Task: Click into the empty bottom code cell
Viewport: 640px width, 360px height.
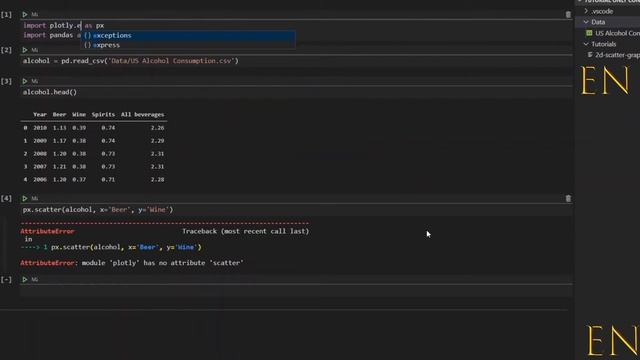Action: [x=296, y=291]
